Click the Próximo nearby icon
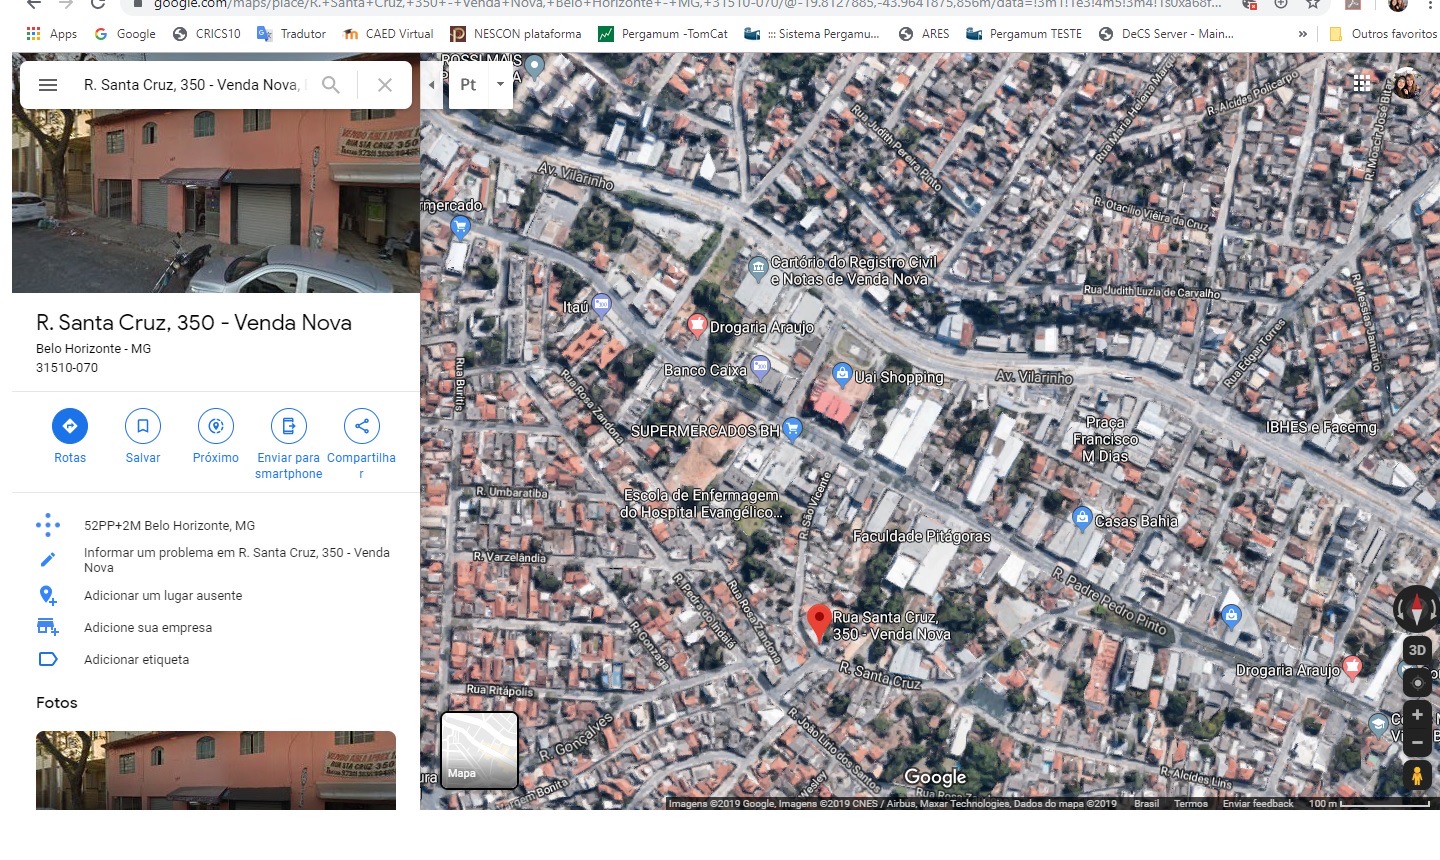The width and height of the screenshot is (1440, 860). pos(216,426)
